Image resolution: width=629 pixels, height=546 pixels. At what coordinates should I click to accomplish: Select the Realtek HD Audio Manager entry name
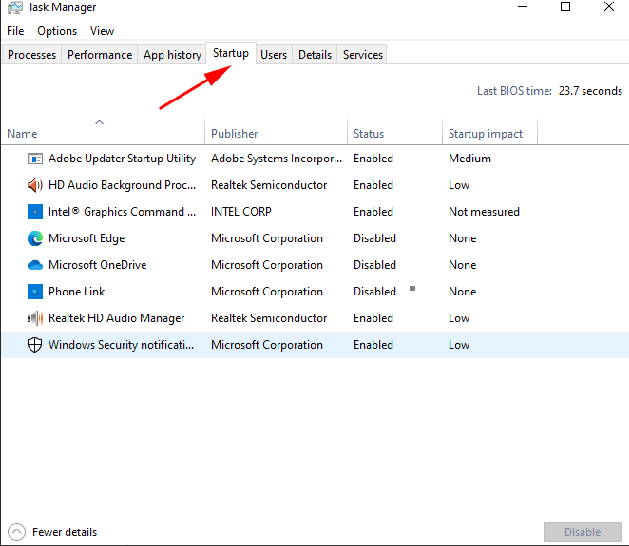click(x=116, y=318)
